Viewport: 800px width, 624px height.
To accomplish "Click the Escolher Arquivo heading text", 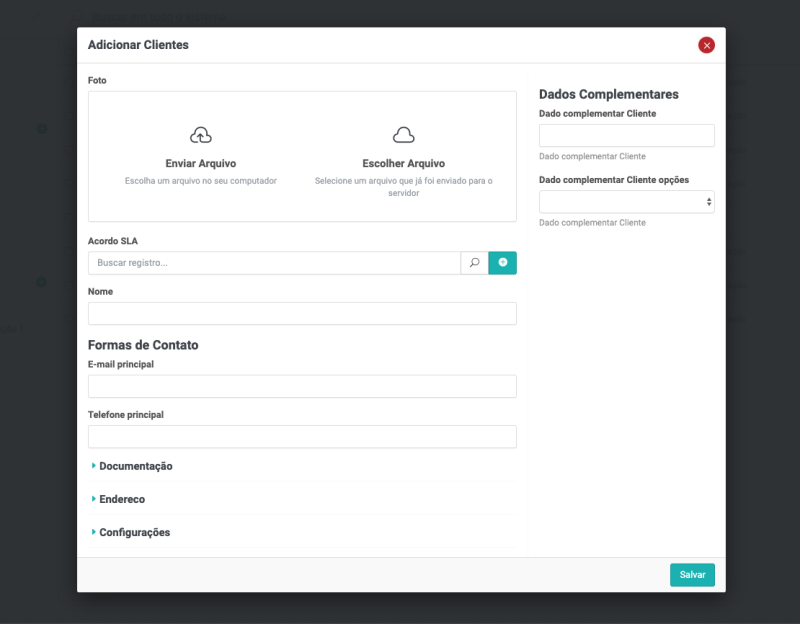I will tap(403, 163).
